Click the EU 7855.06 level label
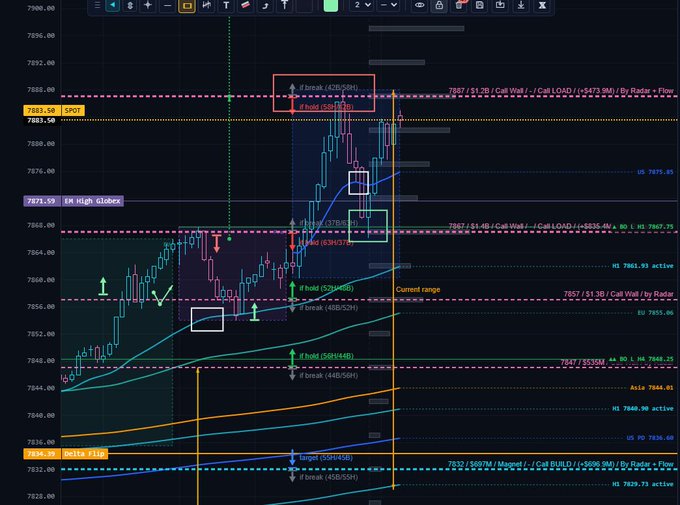Viewport: 680px width, 505px height. pyautogui.click(x=655, y=313)
